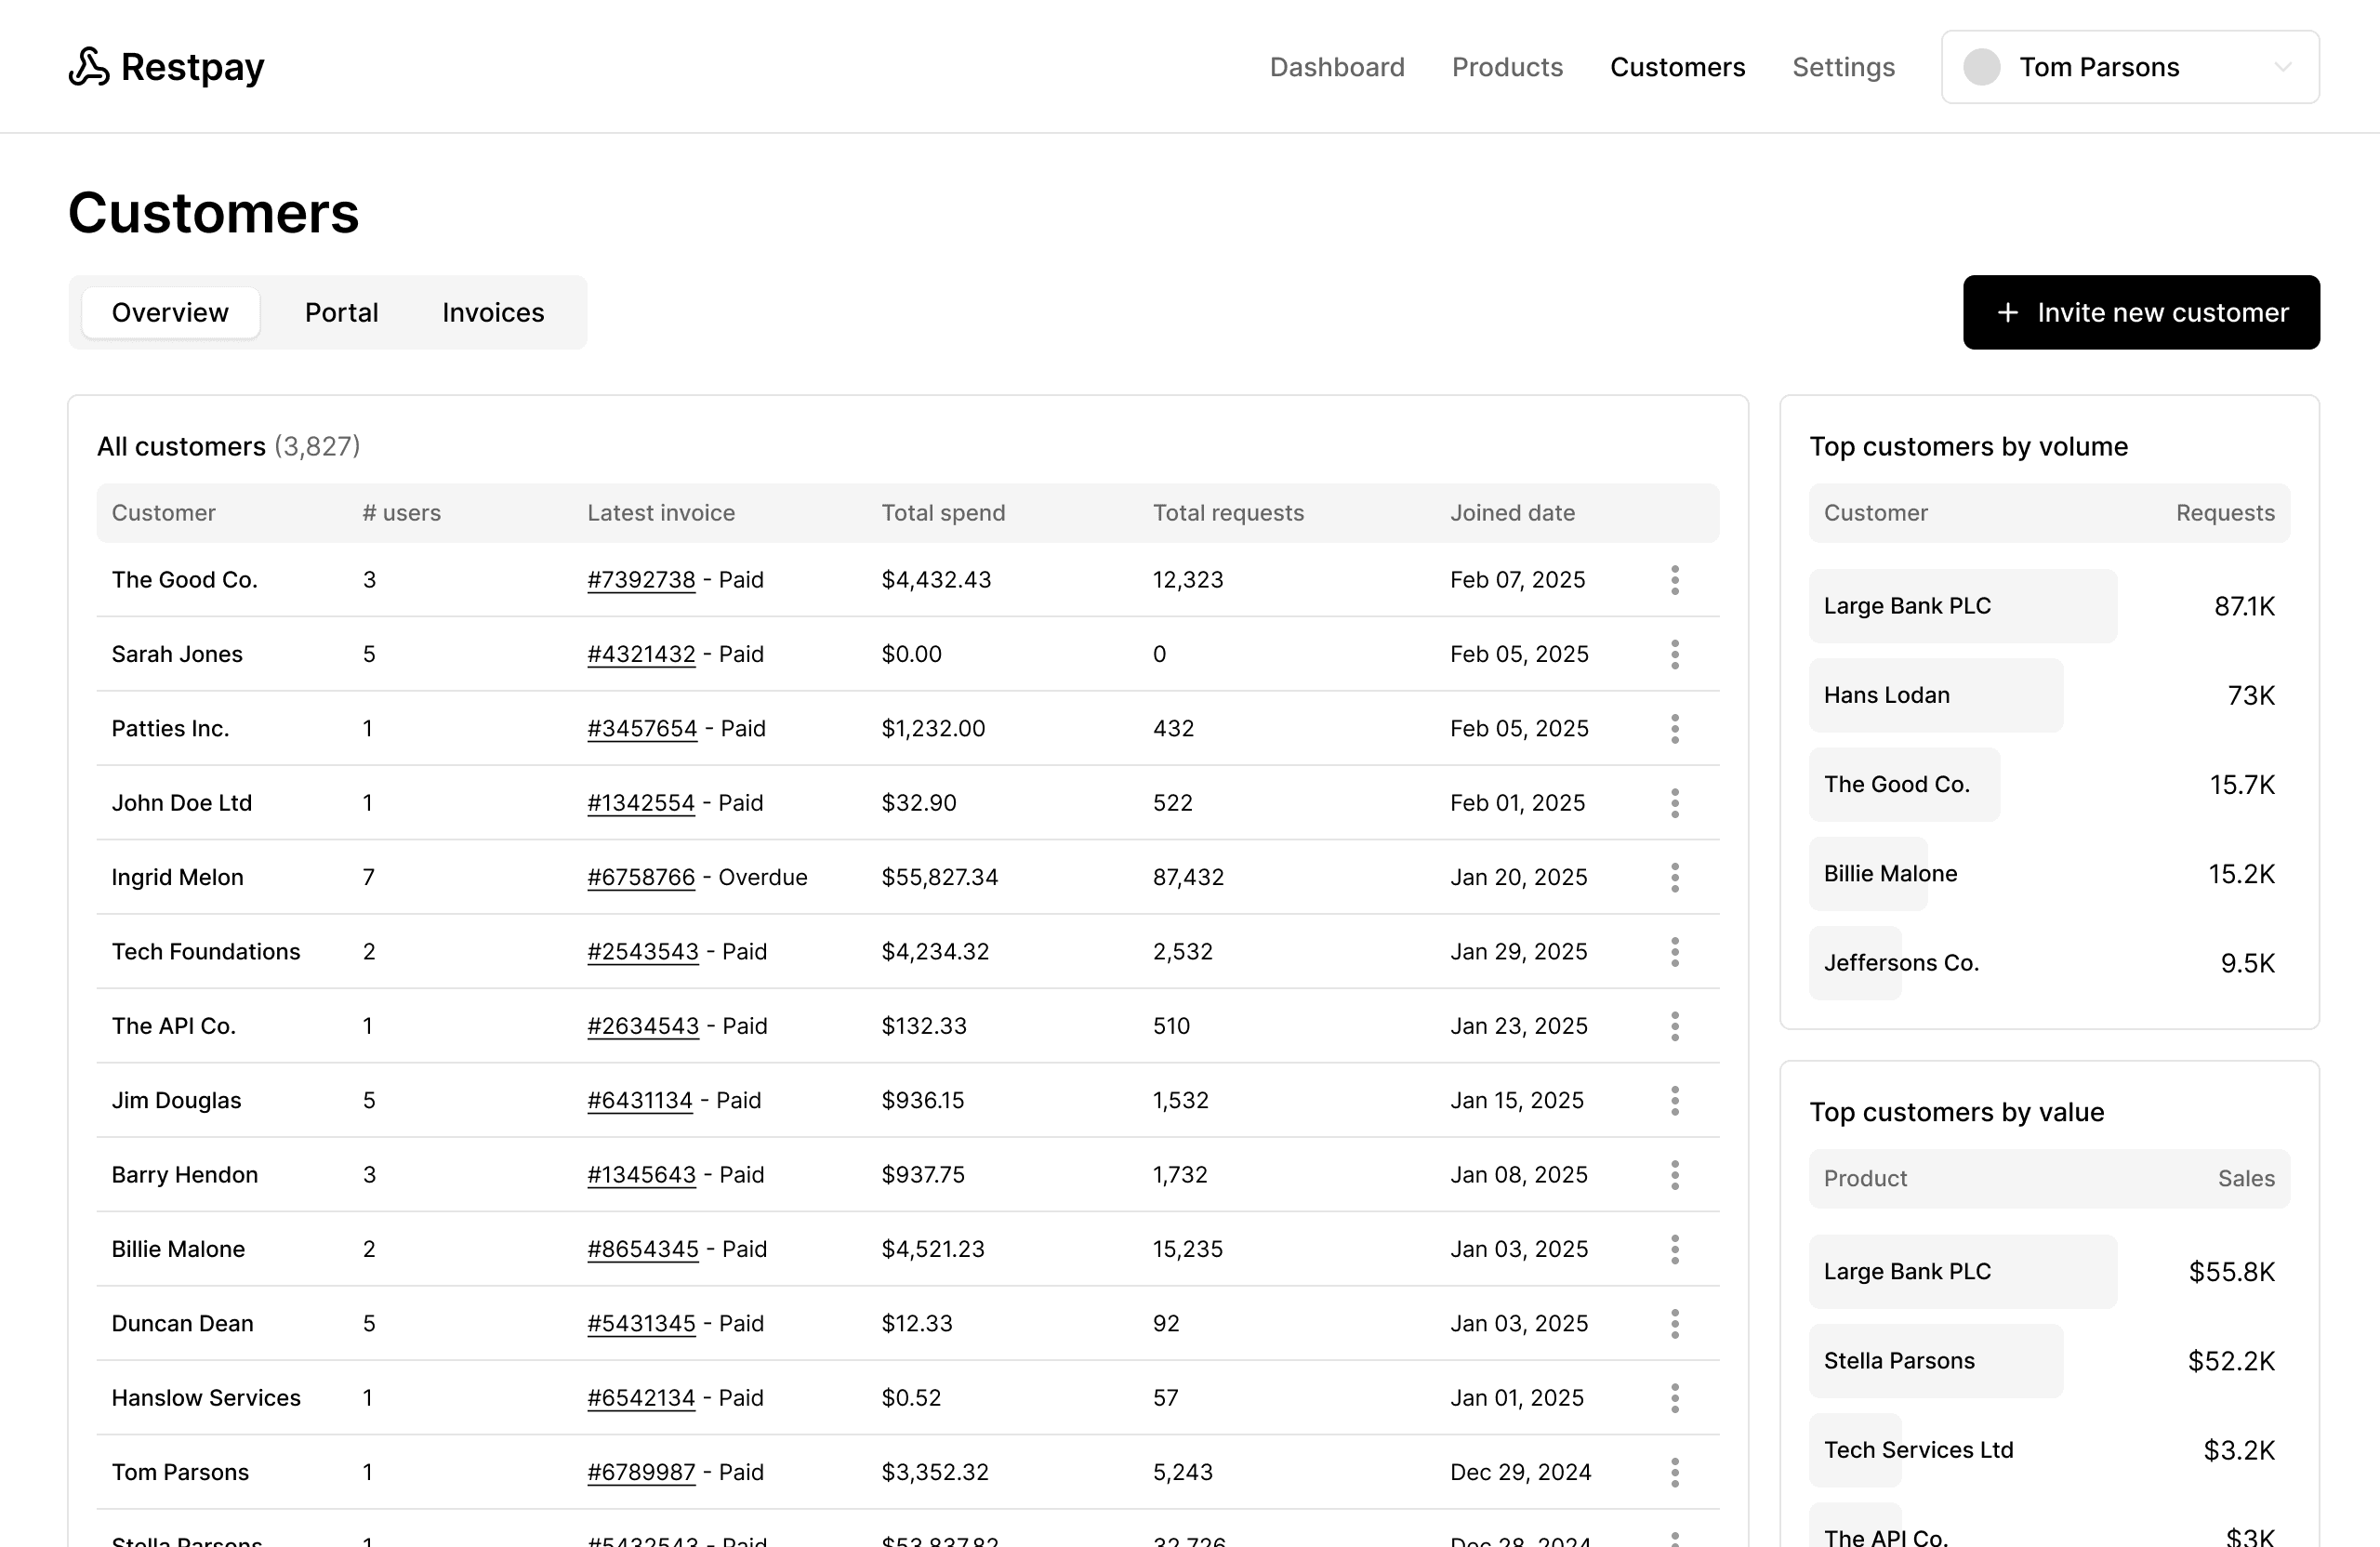Open the row menu for Jim Douglas
The image size is (2380, 1547).
1674,1101
